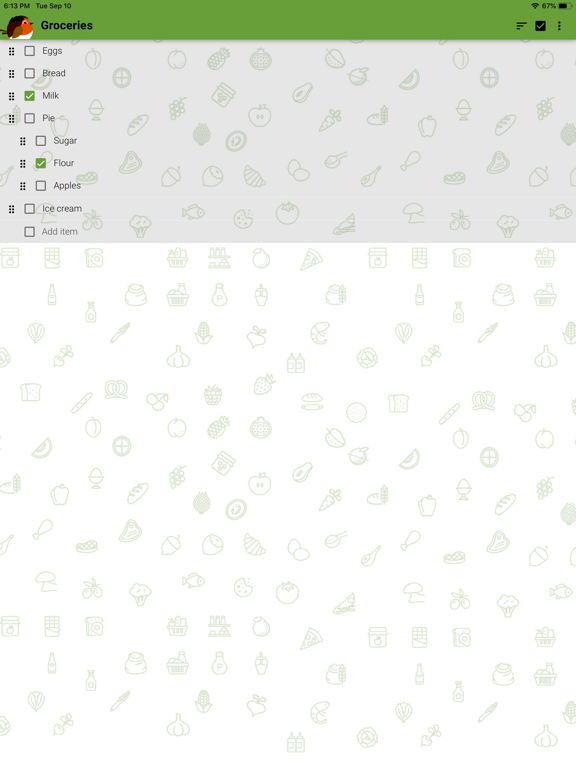This screenshot has height=768, width=576.
Task: Select the Milk item text
Action: 50,96
